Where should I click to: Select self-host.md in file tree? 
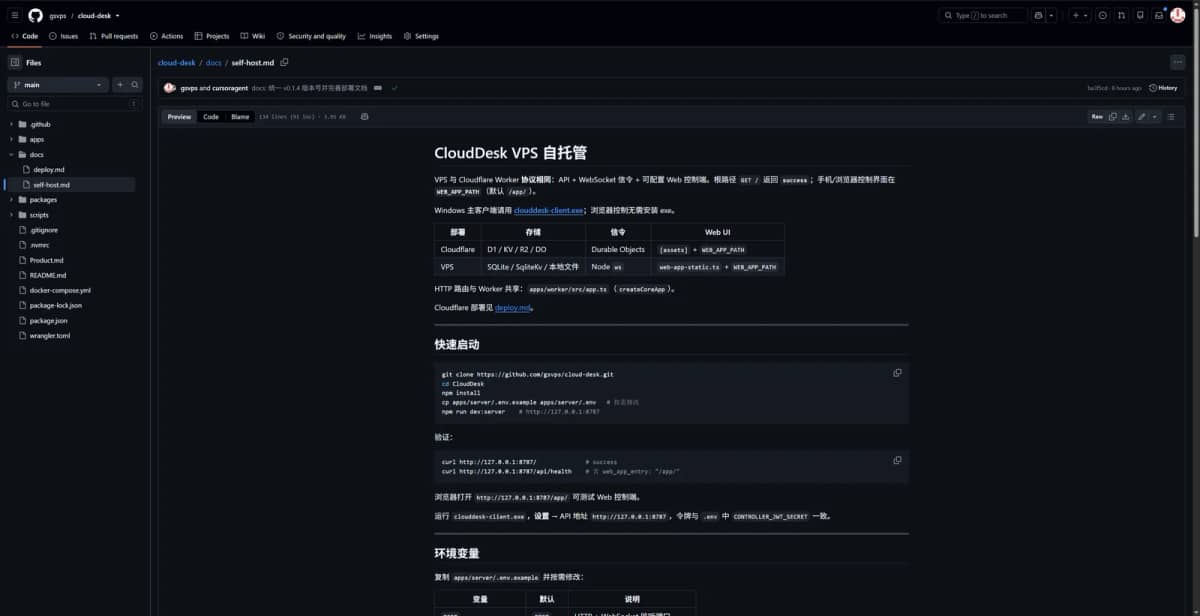(51, 185)
